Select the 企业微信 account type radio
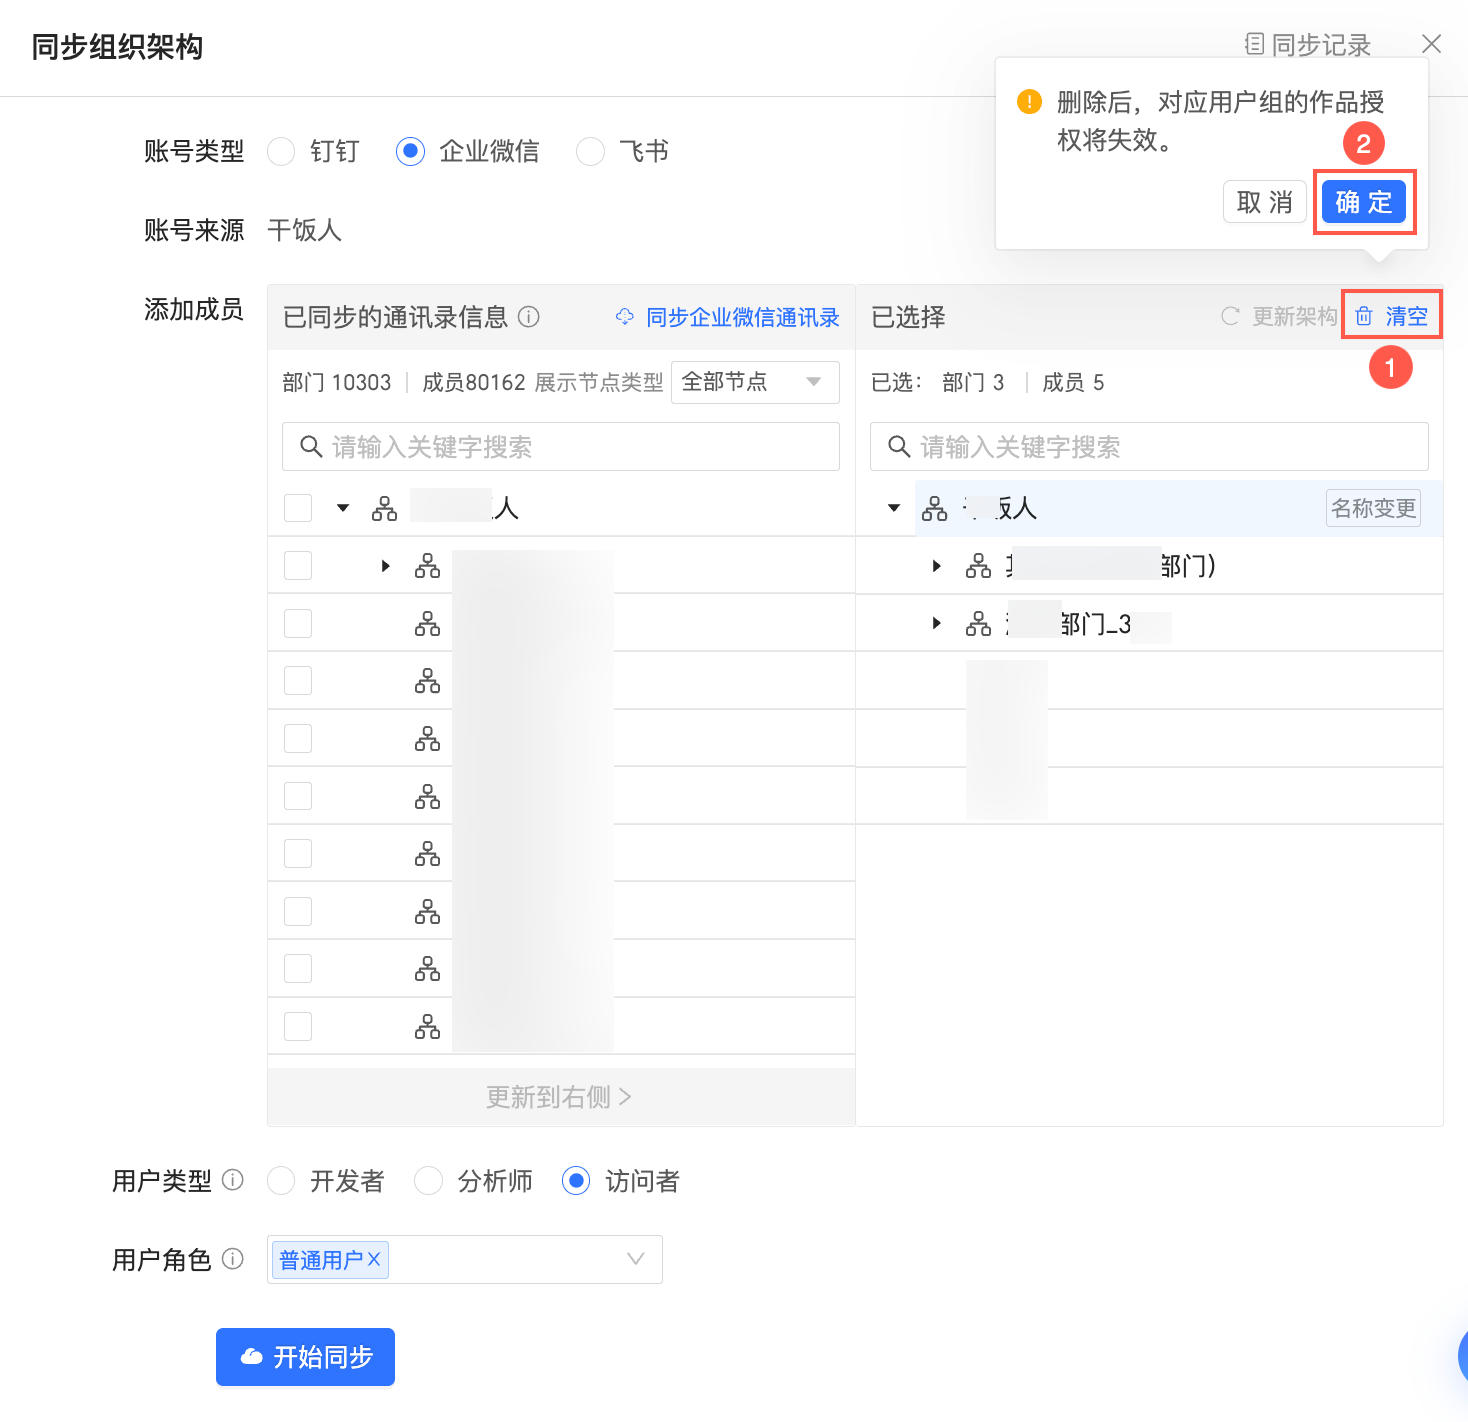 (x=410, y=151)
